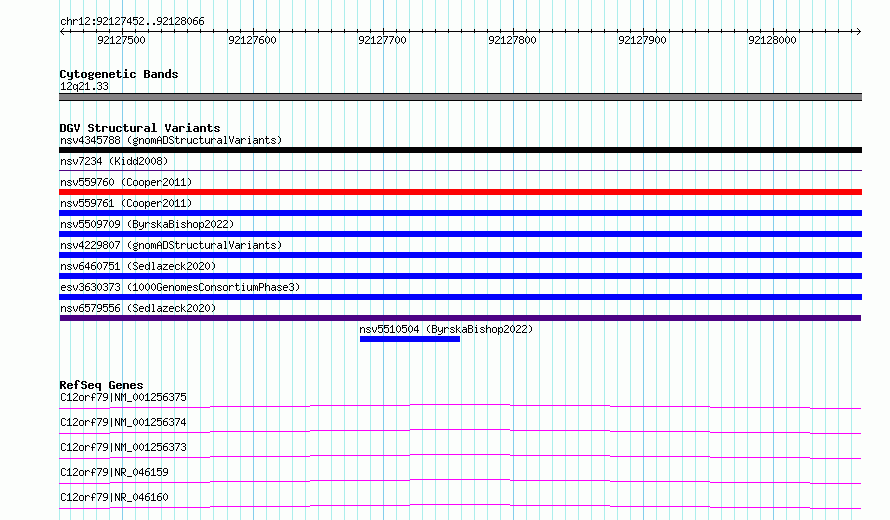Open variant nsv4345788 gnomAD label
The image size is (890, 520).
(171, 140)
